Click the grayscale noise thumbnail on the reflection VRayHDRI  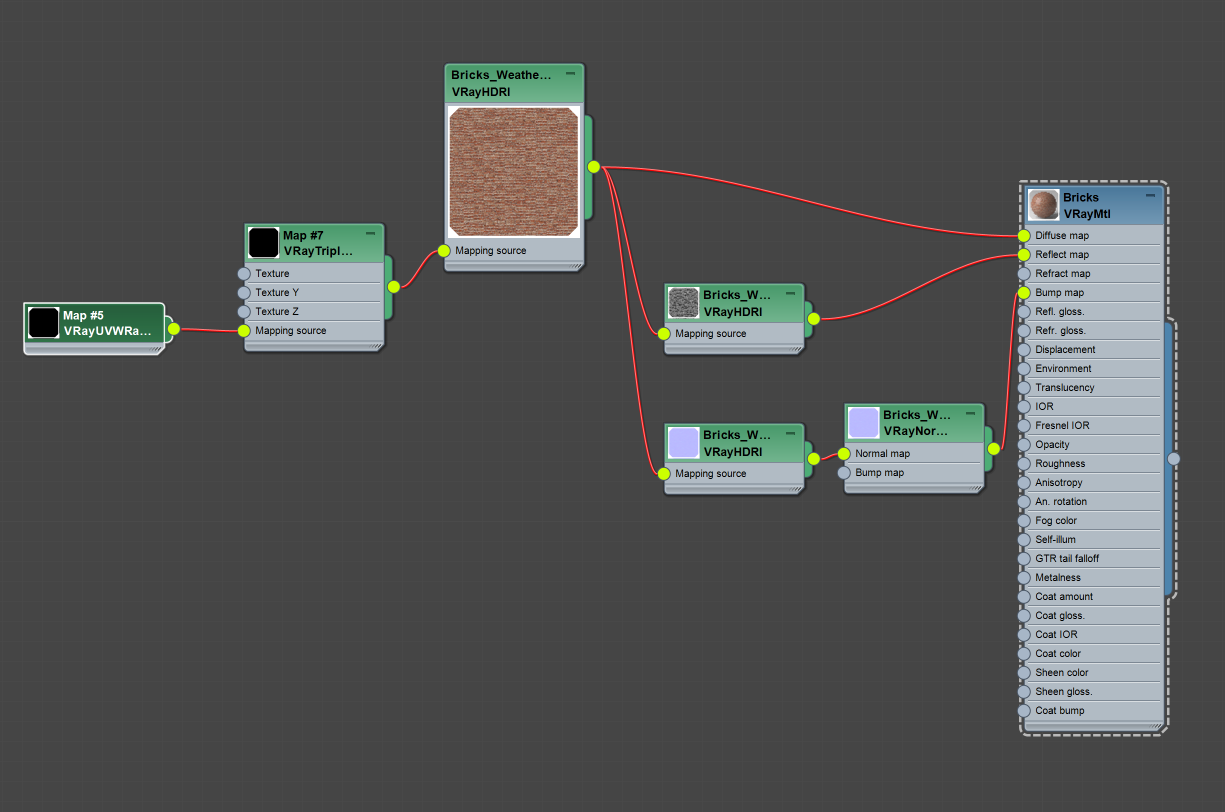point(684,303)
